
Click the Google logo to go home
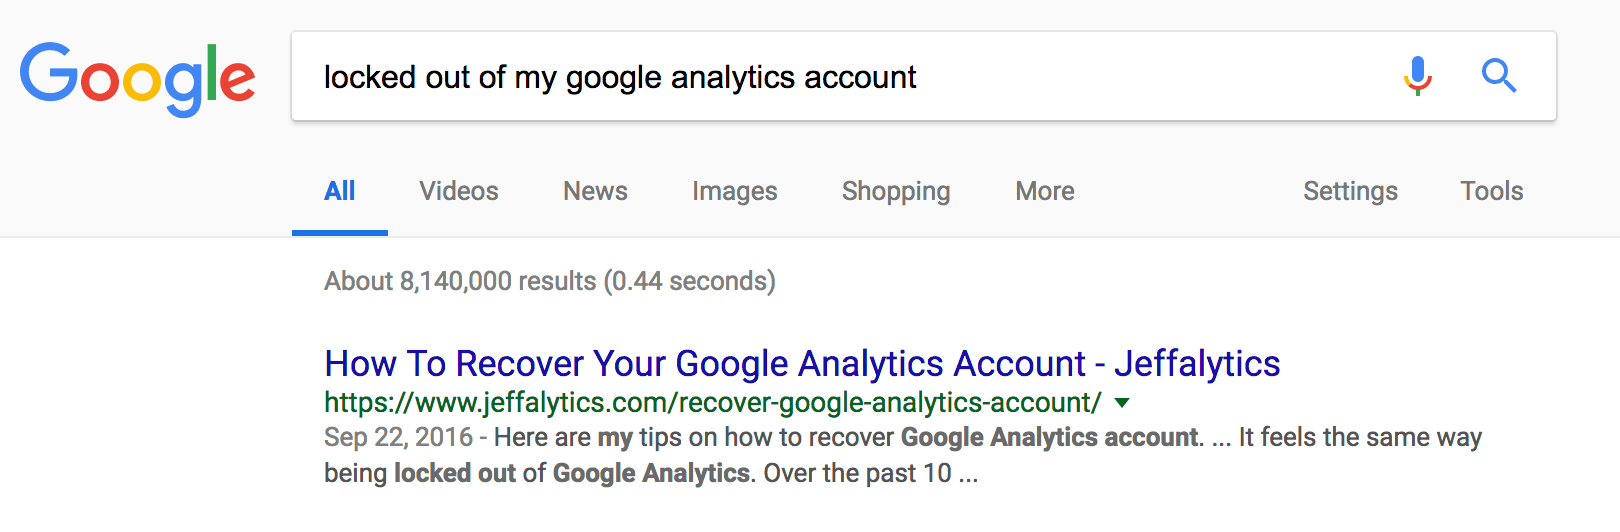point(138,78)
